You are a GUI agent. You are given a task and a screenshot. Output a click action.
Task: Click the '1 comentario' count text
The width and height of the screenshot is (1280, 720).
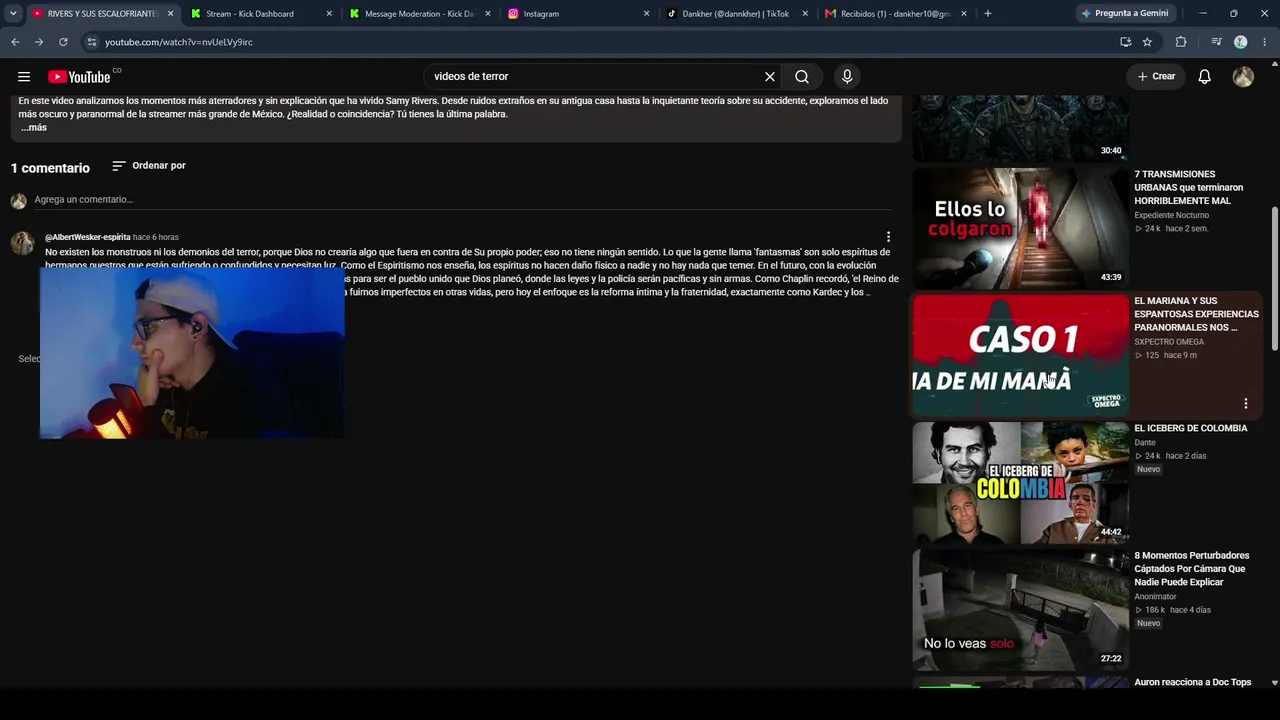[50, 168]
